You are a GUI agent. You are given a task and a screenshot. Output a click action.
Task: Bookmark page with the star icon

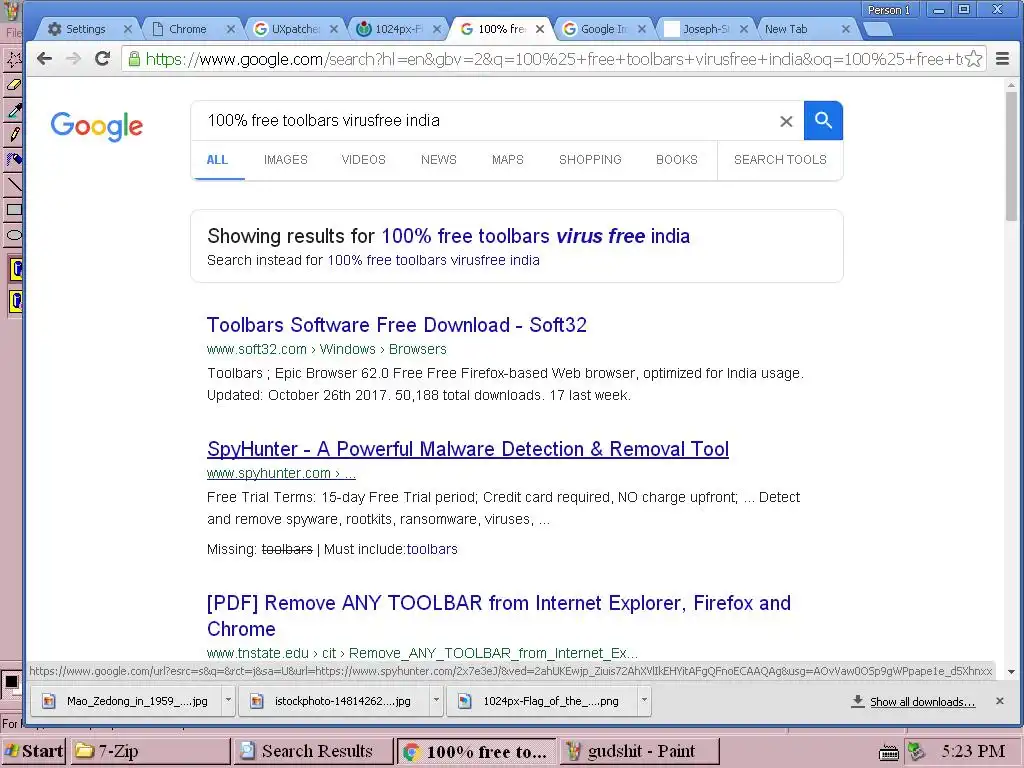[974, 59]
